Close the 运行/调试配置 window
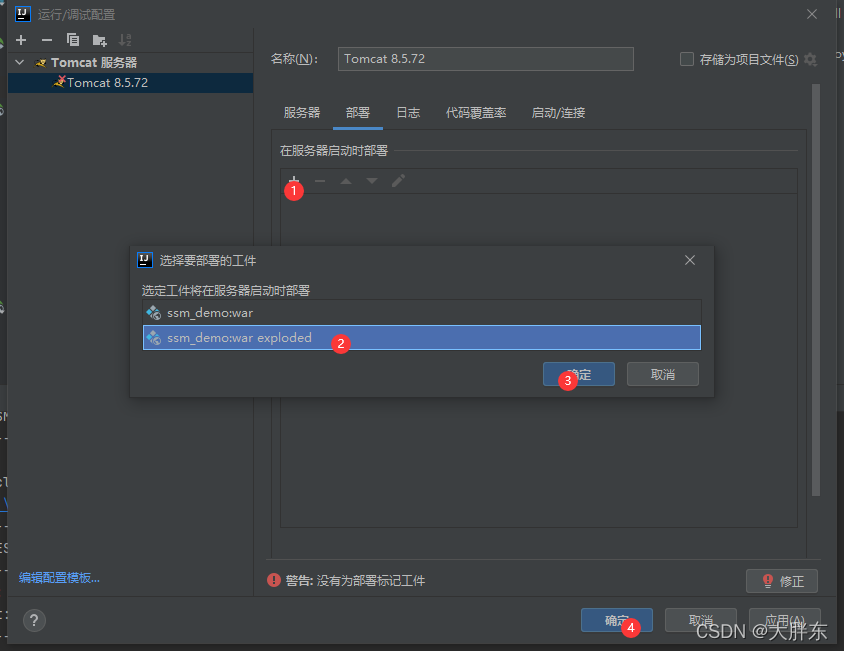Image resolution: width=844 pixels, height=651 pixels. (812, 14)
